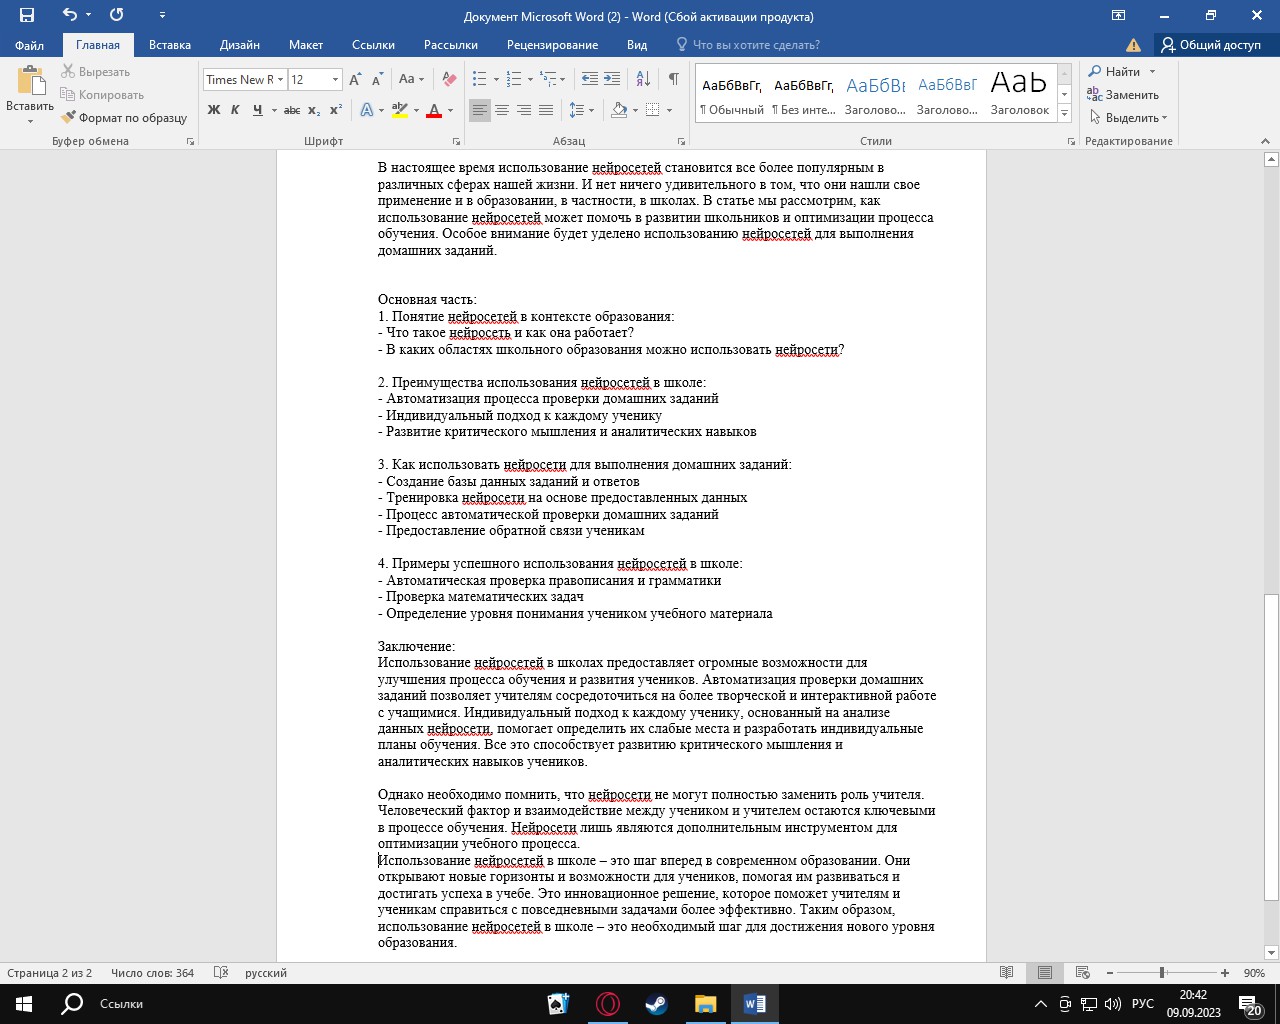Viewport: 1280px width, 1024px height.
Task: Click Заменить to replace text
Action: pyautogui.click(x=1124, y=95)
